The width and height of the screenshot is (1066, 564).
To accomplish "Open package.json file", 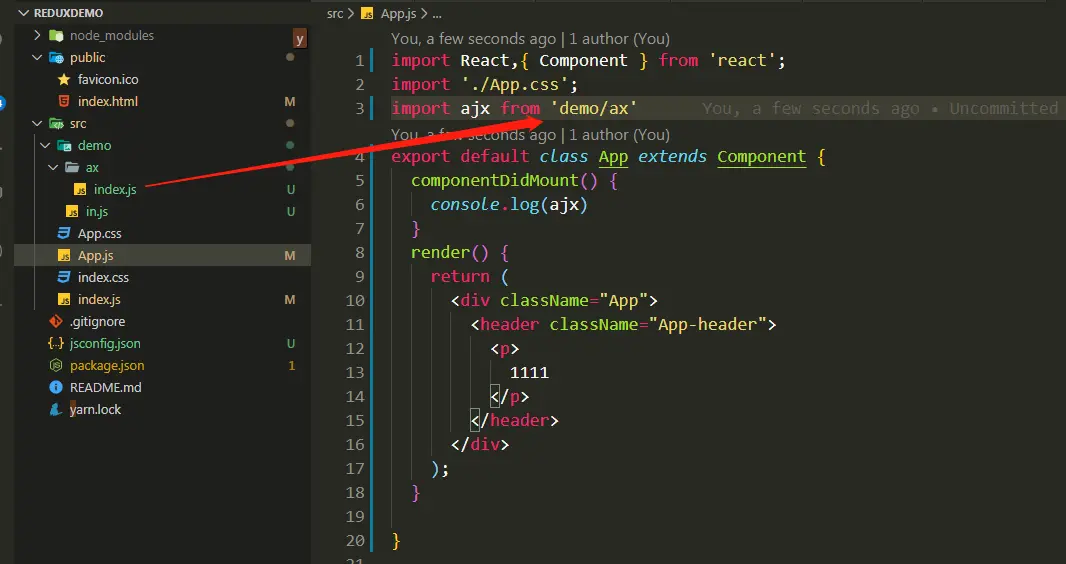I will (107, 366).
